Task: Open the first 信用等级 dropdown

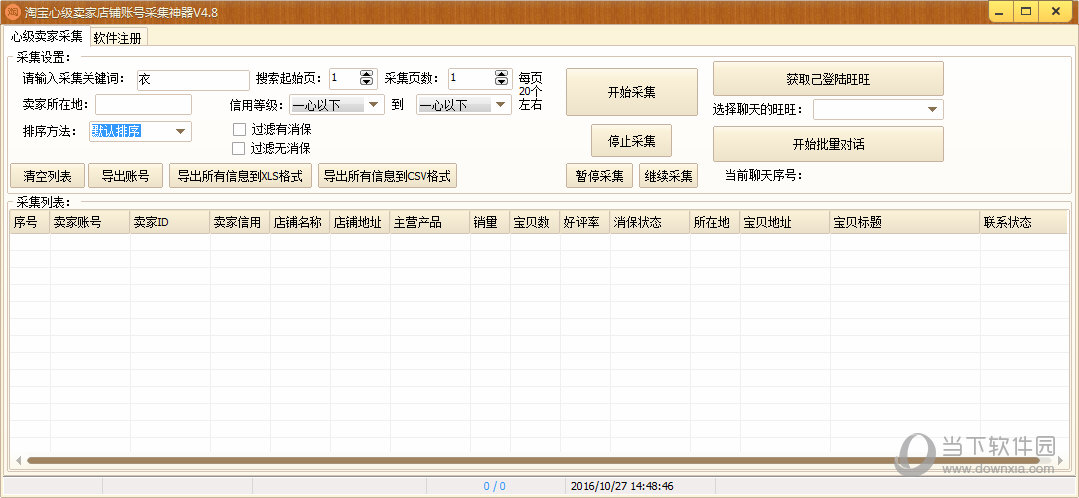Action: [336, 105]
